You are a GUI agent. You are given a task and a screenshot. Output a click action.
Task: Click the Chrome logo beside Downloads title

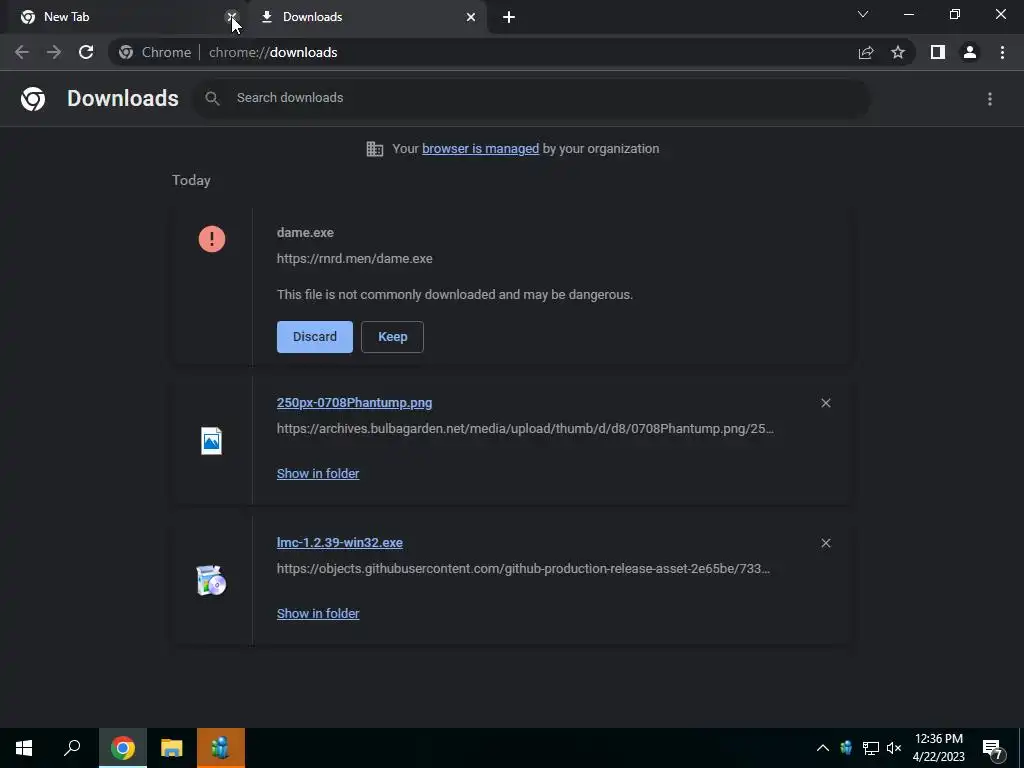click(x=33, y=99)
